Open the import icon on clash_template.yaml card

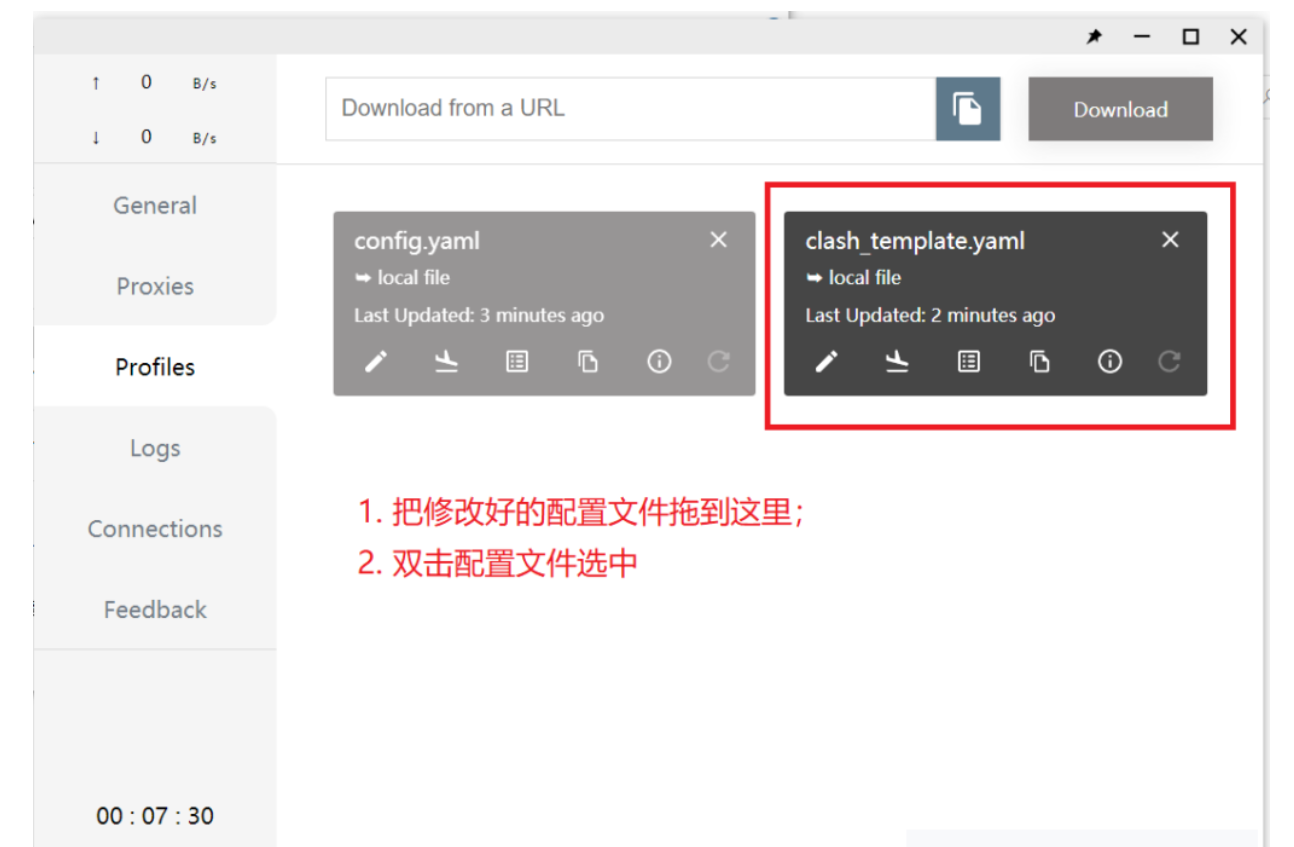click(x=897, y=362)
